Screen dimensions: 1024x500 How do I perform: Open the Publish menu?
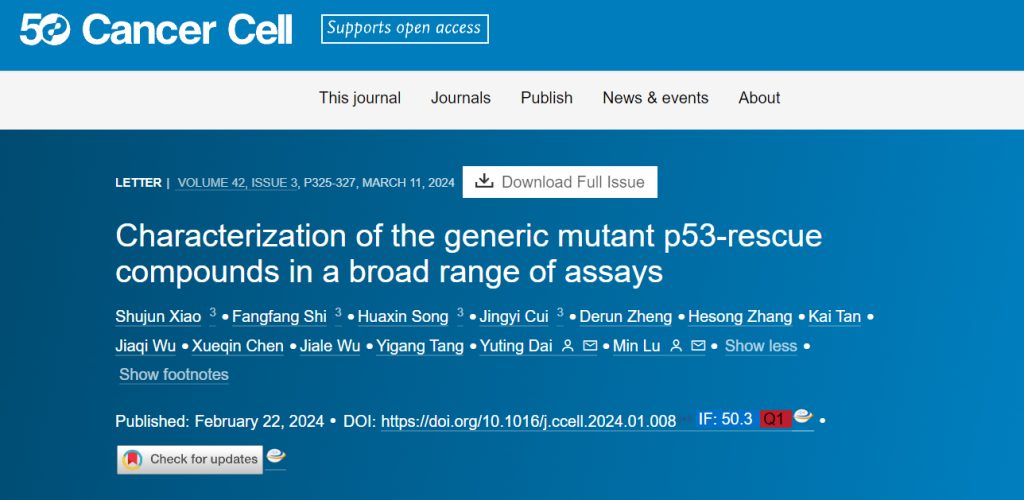coord(547,98)
